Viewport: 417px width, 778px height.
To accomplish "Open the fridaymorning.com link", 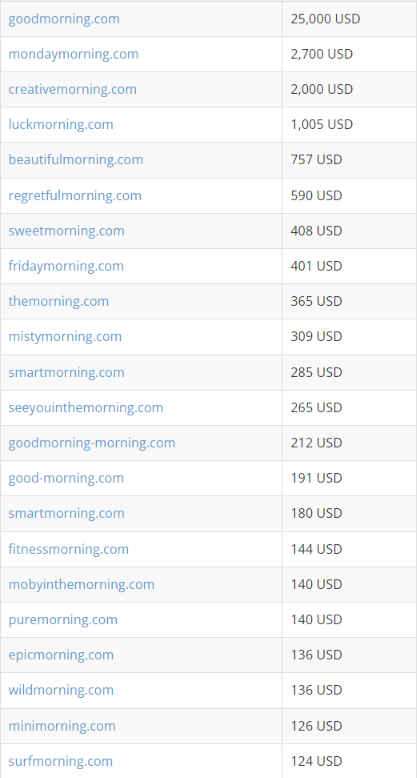I will pos(66,266).
